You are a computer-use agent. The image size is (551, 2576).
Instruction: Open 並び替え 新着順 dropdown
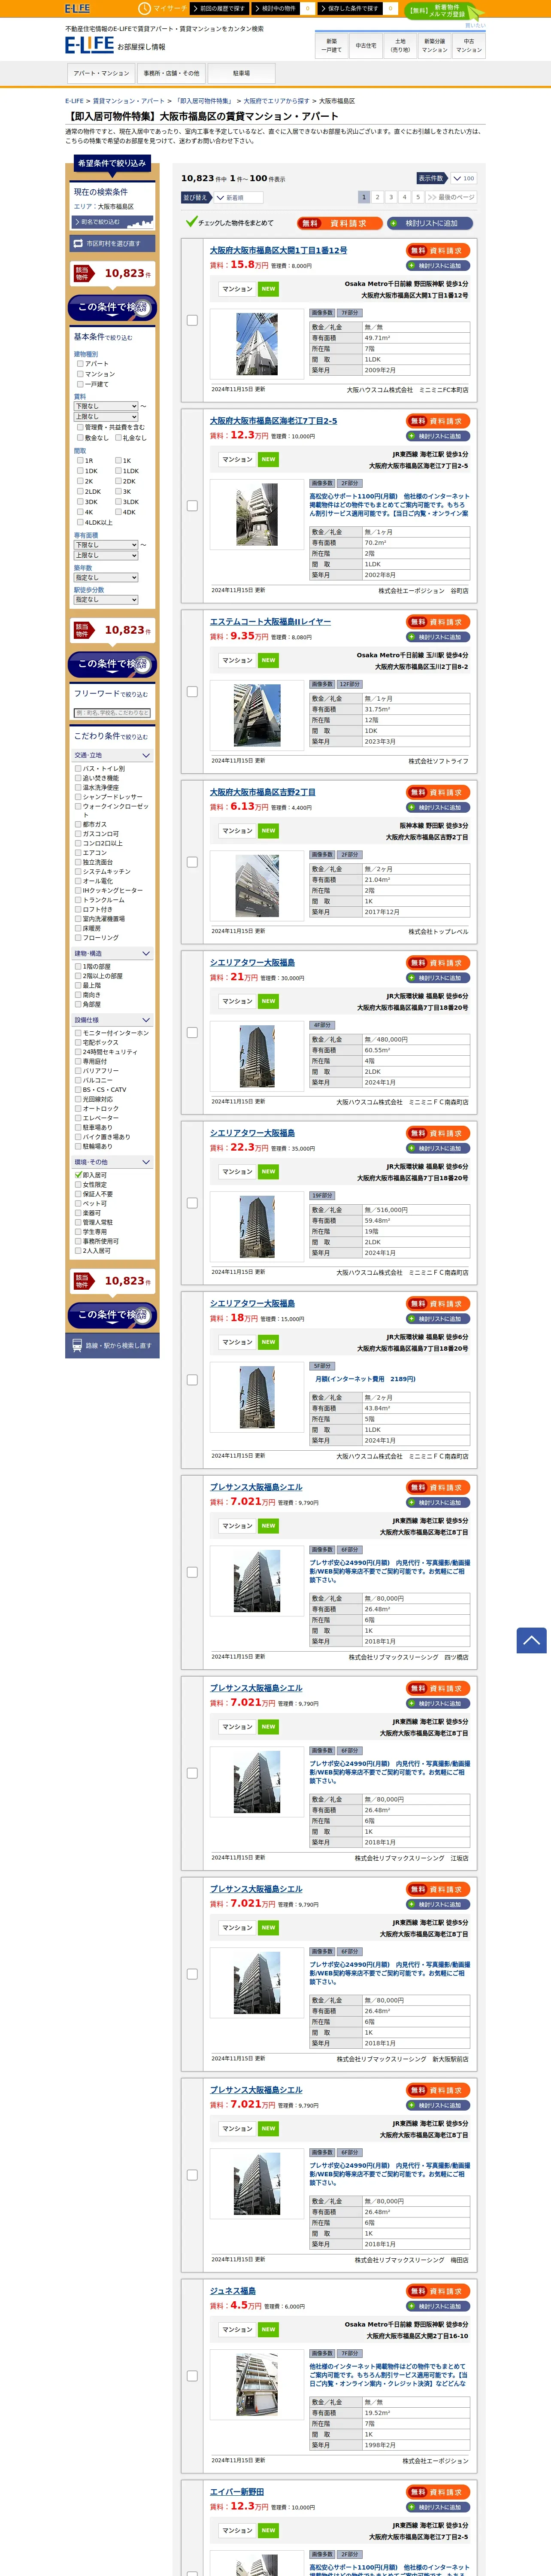239,197
